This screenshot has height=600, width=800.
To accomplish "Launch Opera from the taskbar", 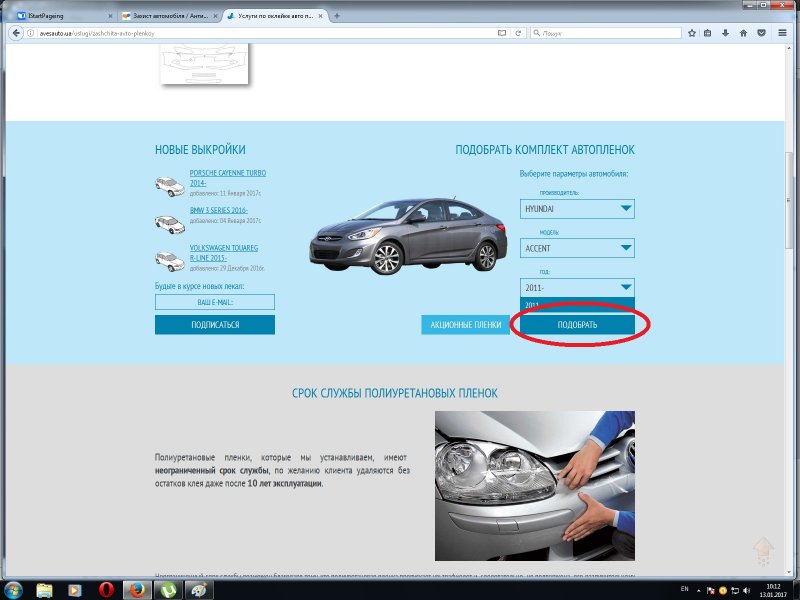I will [103, 590].
